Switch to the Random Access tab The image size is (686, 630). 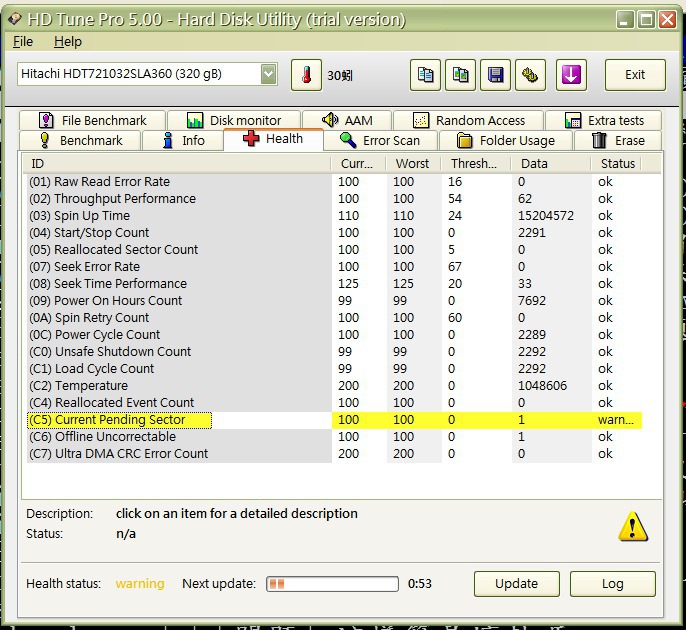(x=469, y=120)
